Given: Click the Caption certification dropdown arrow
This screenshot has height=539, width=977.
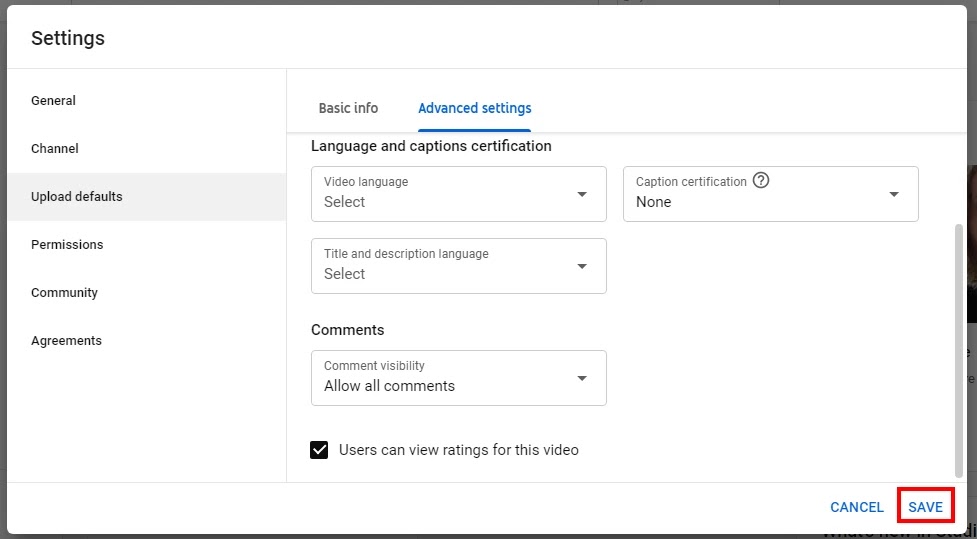Looking at the screenshot, I should pos(894,194).
